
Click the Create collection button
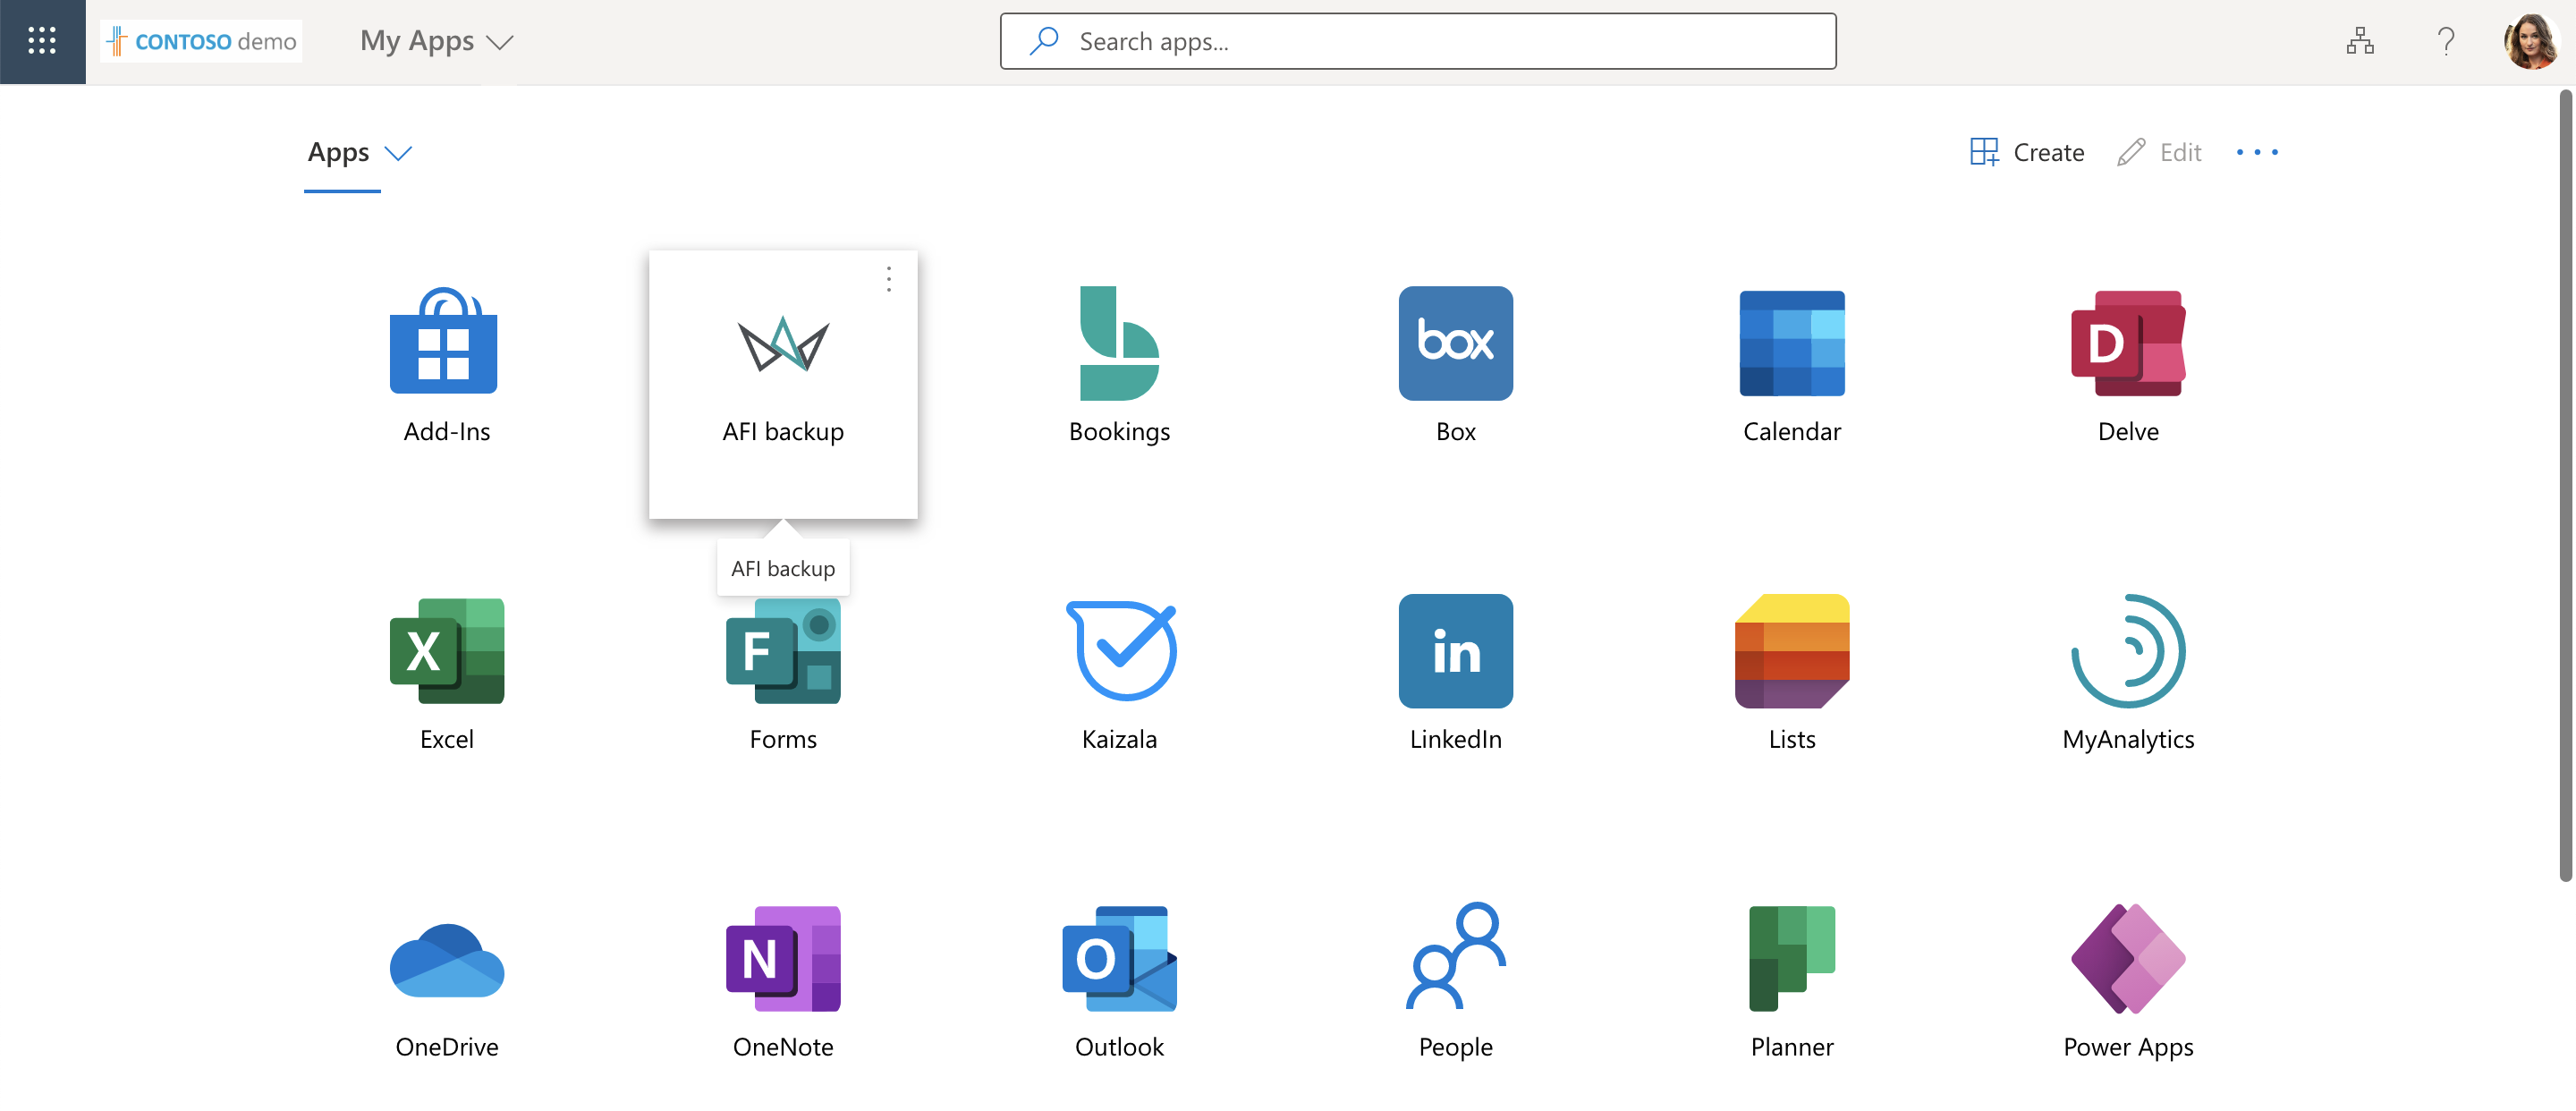point(2027,152)
